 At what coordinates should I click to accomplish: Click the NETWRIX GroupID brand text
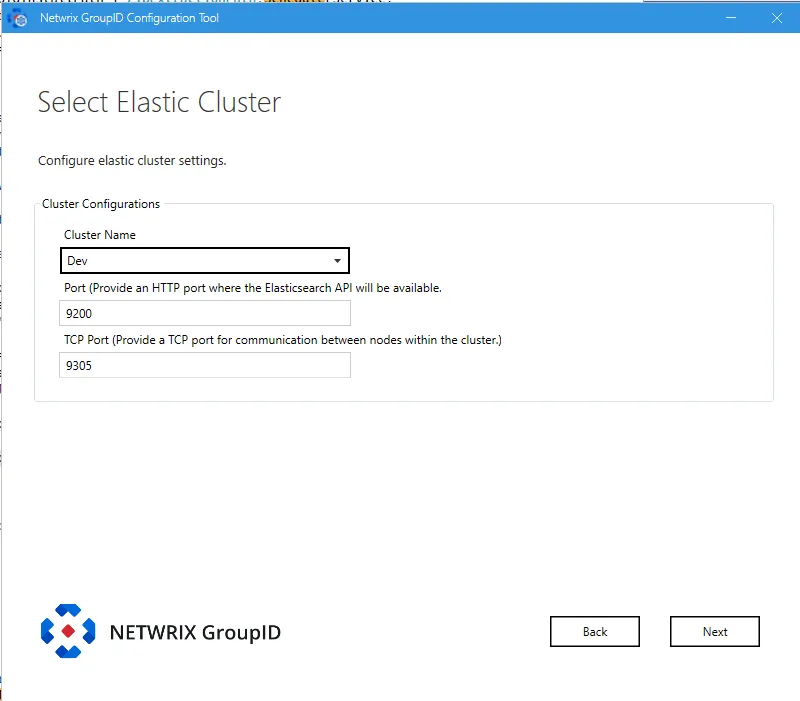(195, 632)
